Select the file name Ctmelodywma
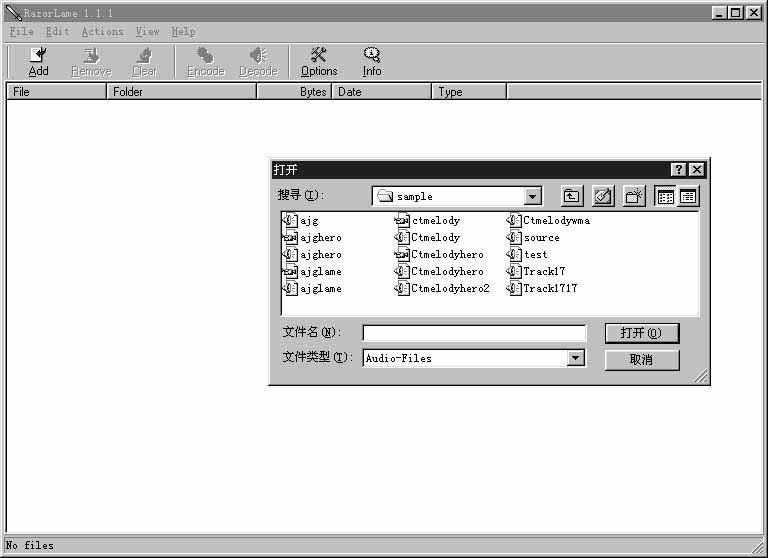This screenshot has height=558, width=768. pyautogui.click(x=556, y=220)
